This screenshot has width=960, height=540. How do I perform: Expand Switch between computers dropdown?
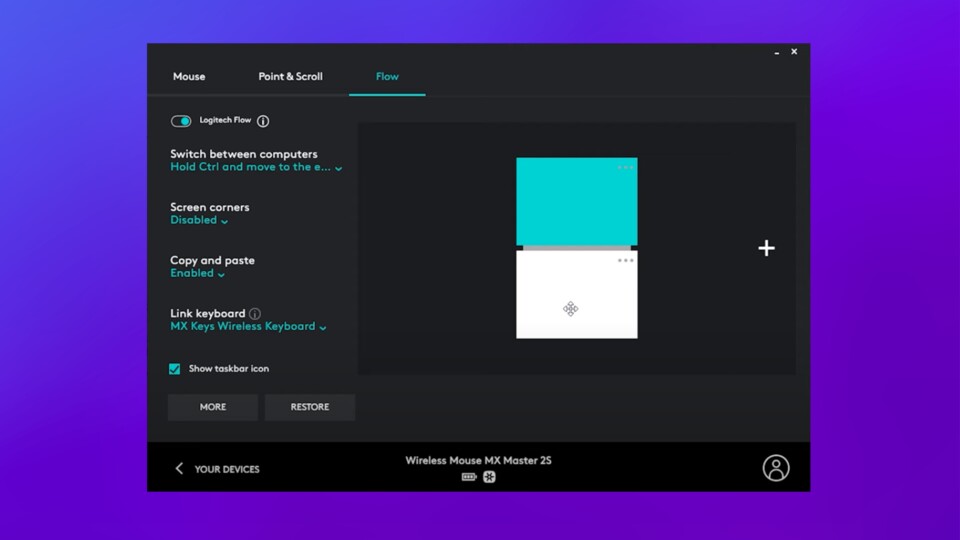click(x=256, y=167)
